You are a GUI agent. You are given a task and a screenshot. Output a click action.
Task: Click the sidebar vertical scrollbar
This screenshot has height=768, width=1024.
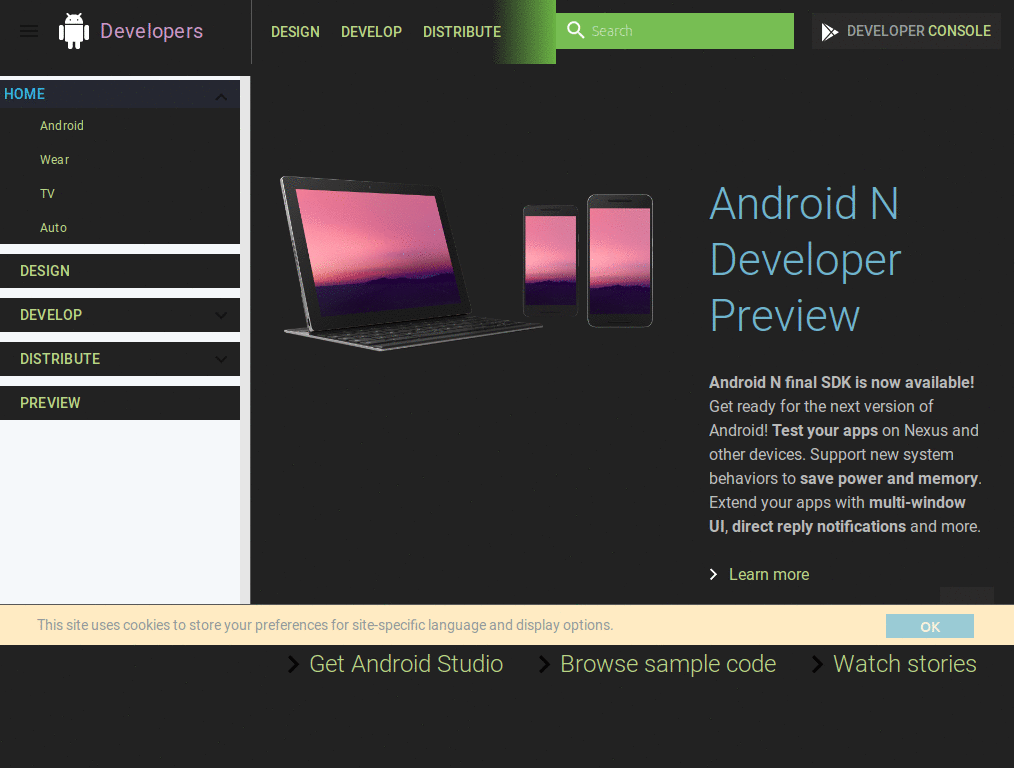click(x=245, y=340)
